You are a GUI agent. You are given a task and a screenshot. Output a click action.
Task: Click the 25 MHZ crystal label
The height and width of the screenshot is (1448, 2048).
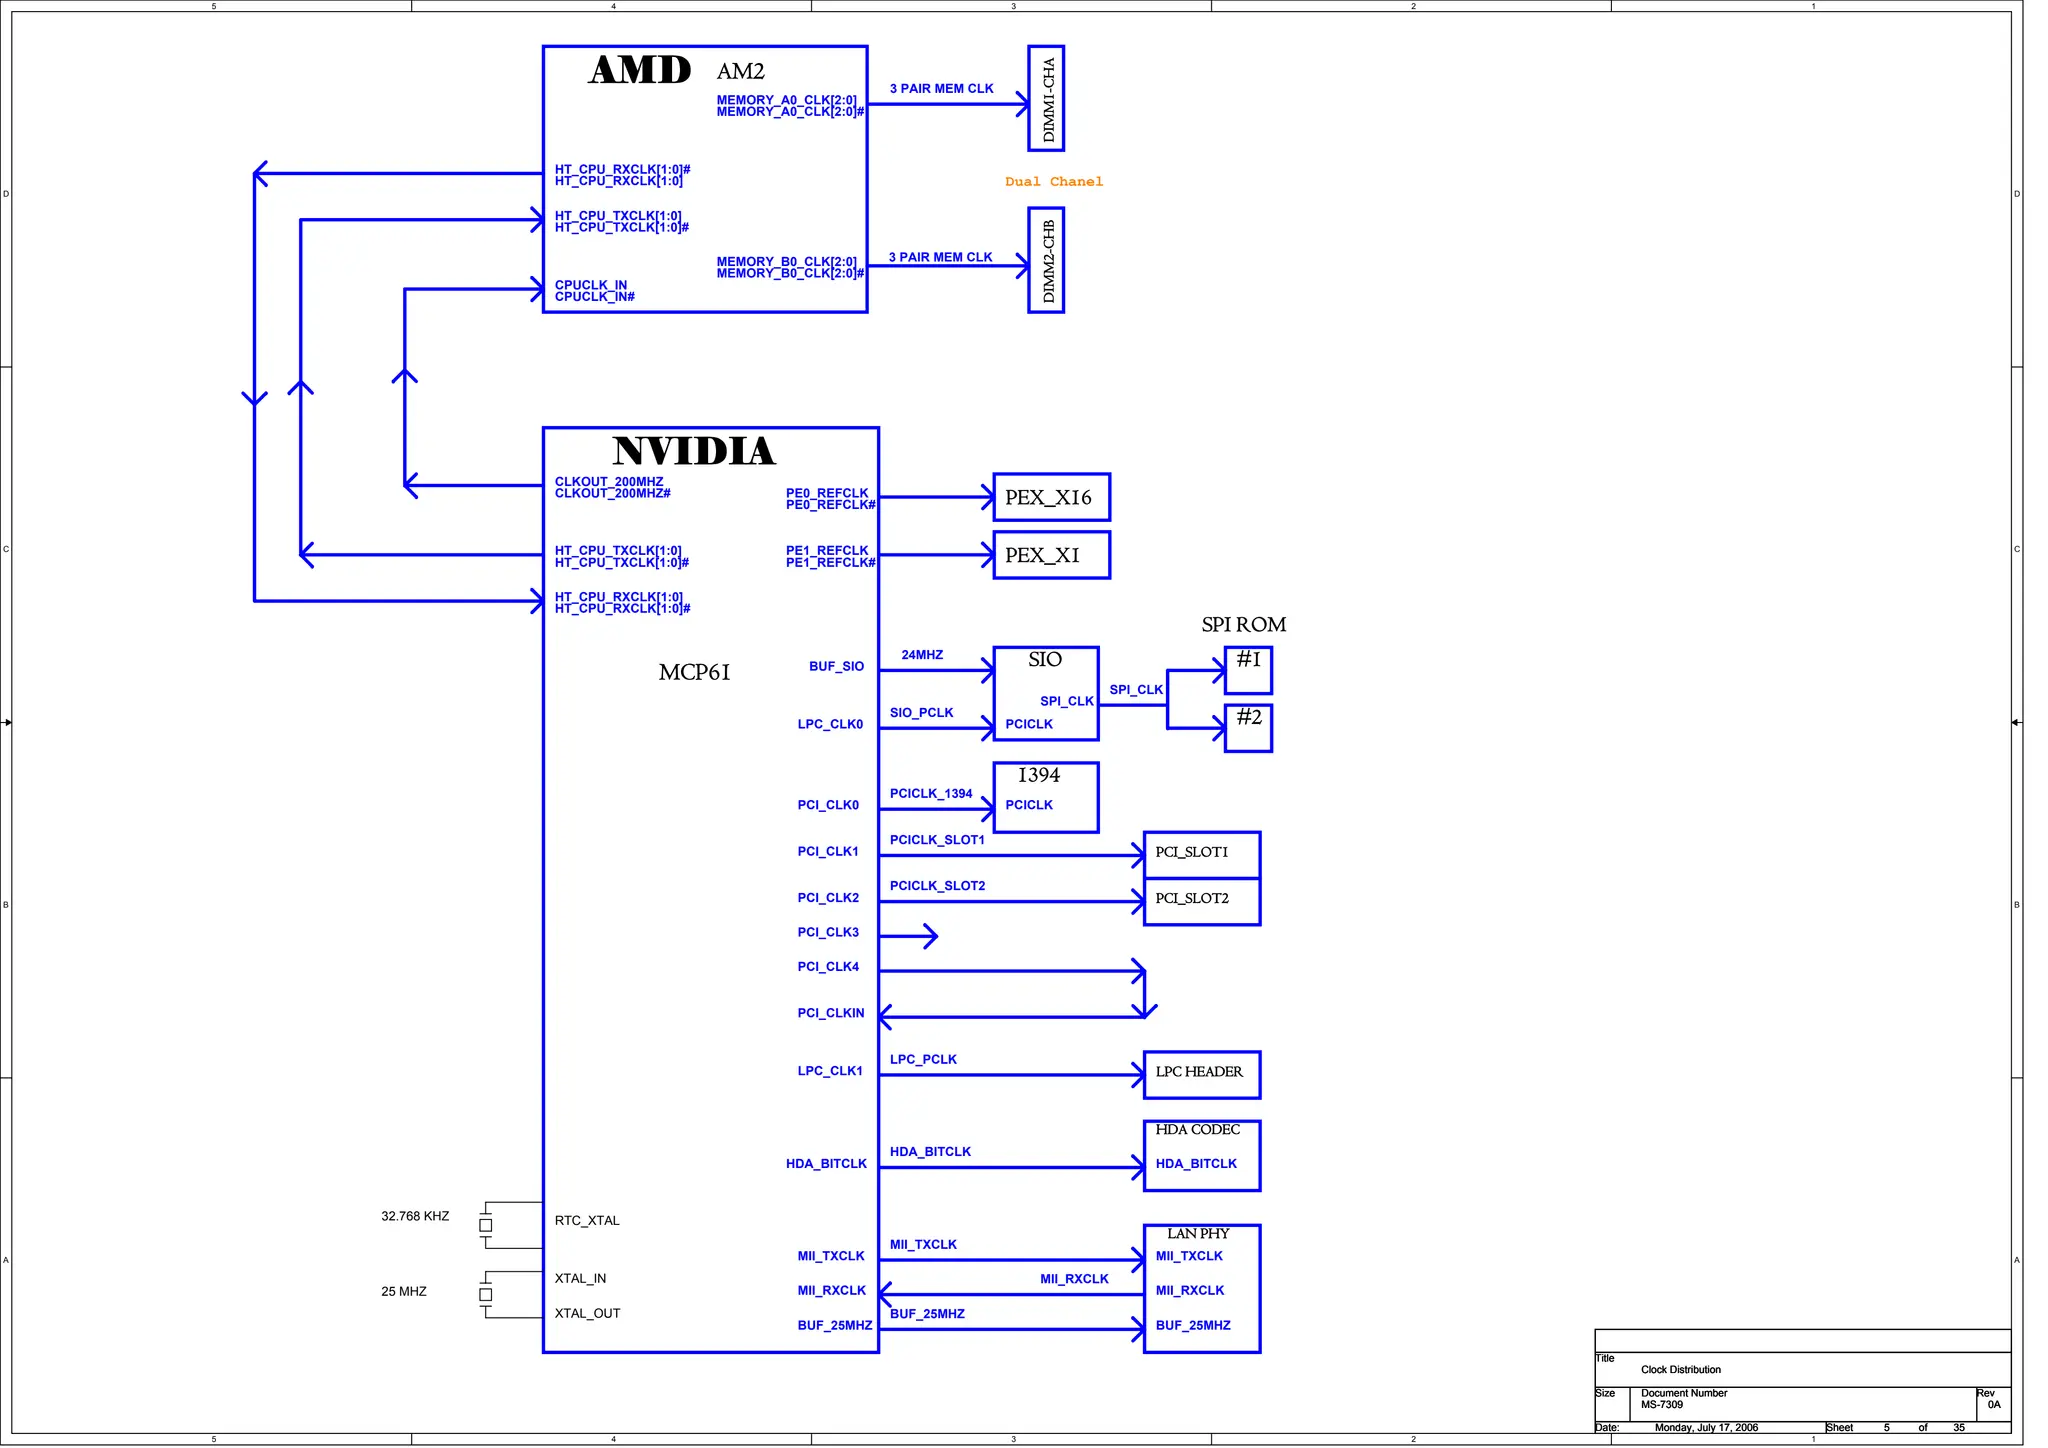(404, 1292)
